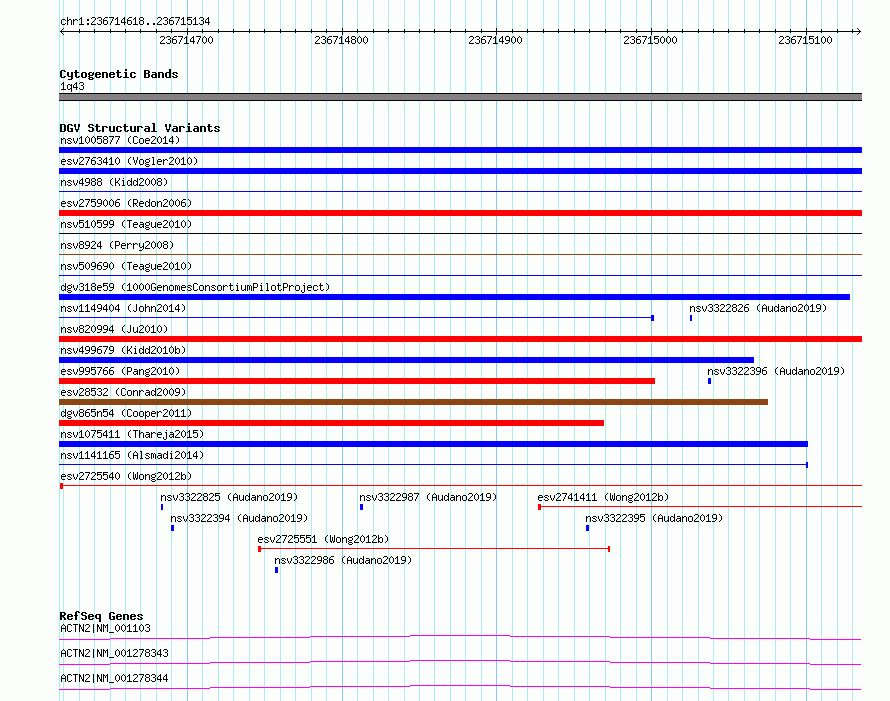Image resolution: width=890 pixels, height=701 pixels.
Task: Click the chr1:236714618..236715134 coordinates label
Action: [x=135, y=21]
